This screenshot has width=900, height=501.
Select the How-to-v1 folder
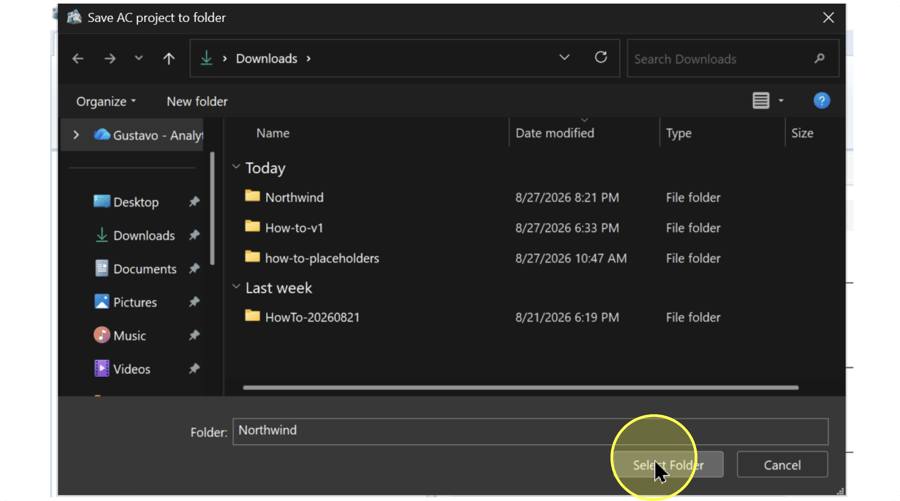294,228
